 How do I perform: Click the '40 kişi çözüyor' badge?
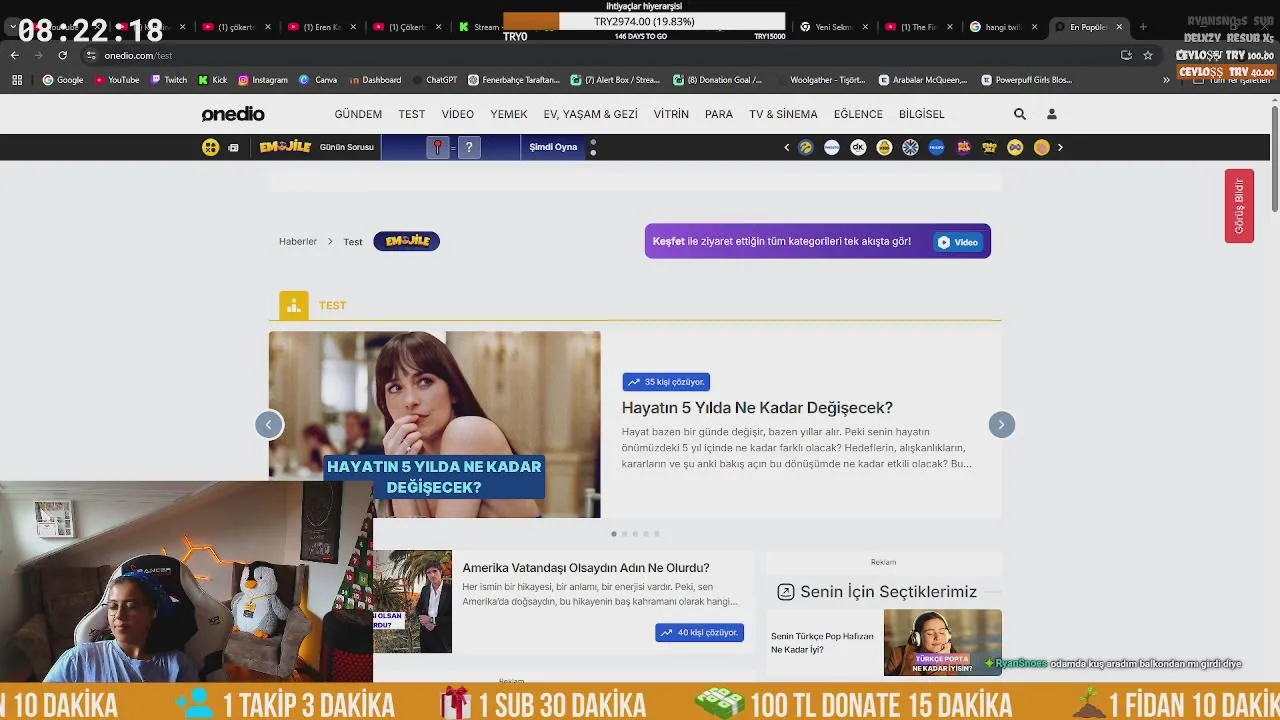point(699,633)
